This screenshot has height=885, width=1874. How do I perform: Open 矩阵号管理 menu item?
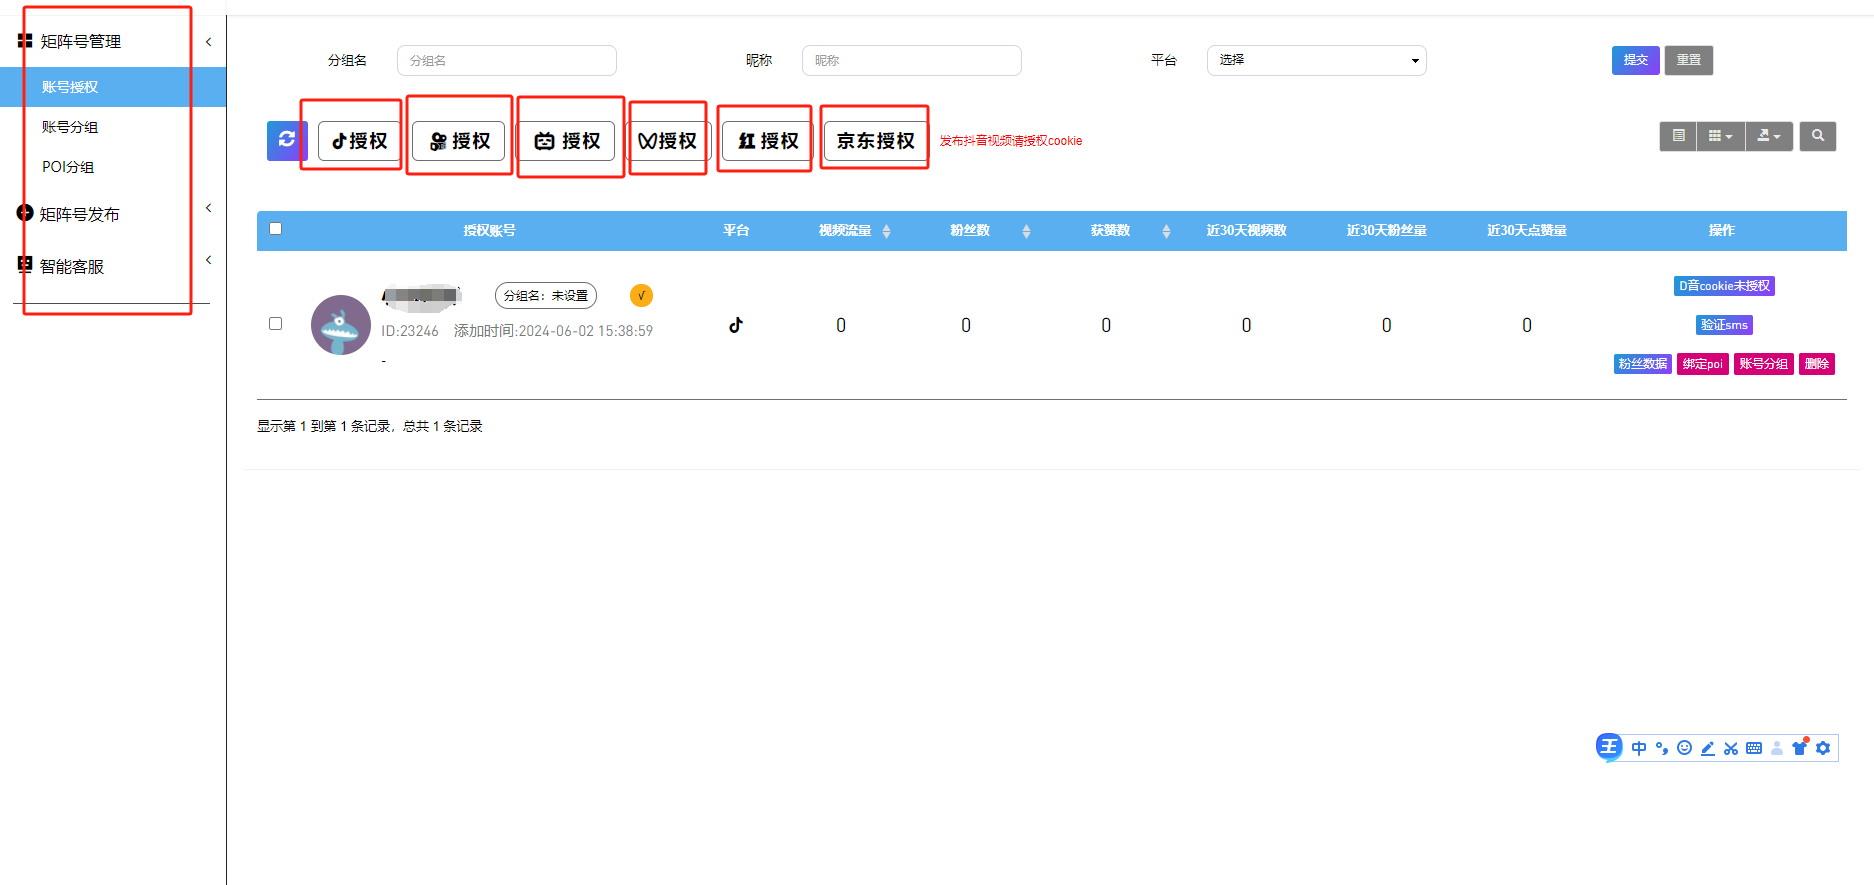pos(81,41)
